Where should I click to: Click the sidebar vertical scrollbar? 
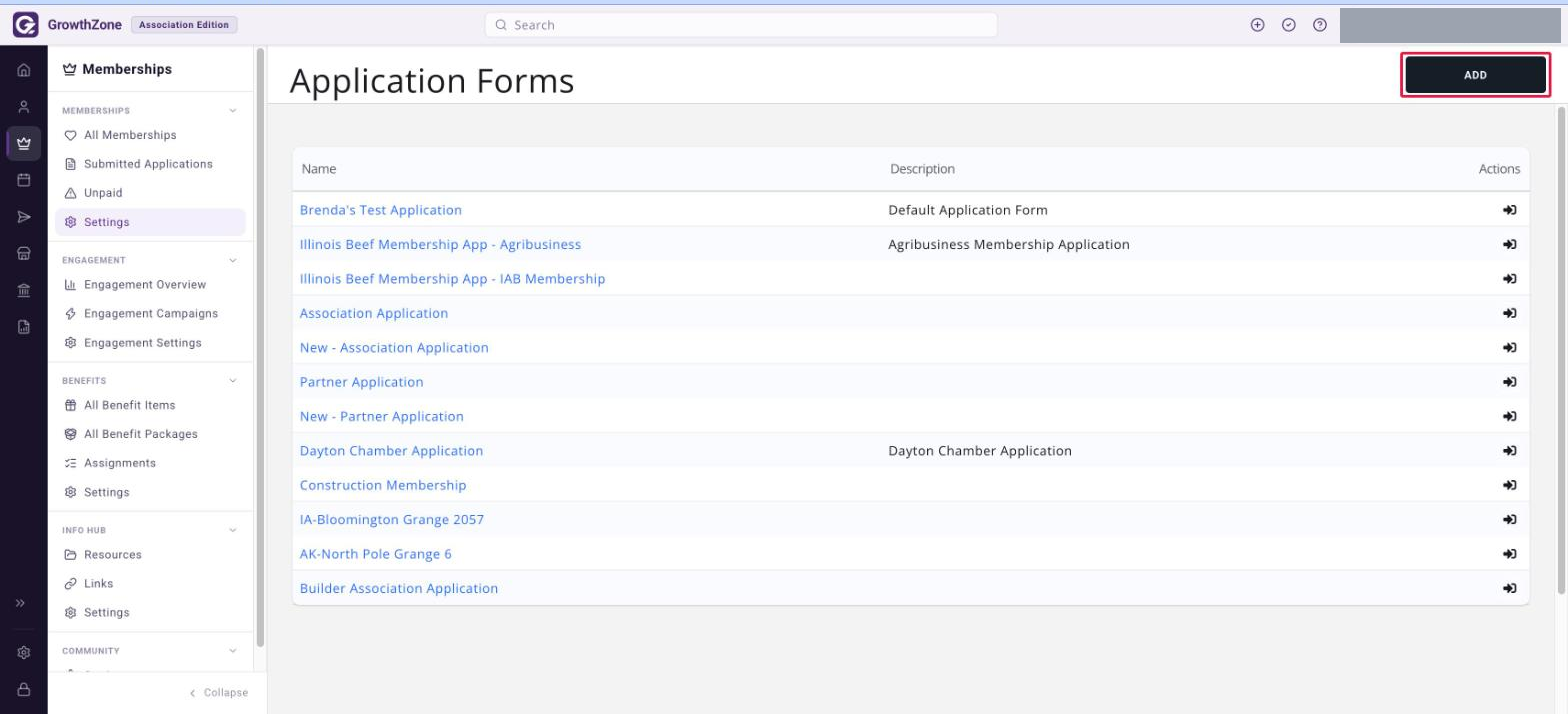click(x=261, y=347)
